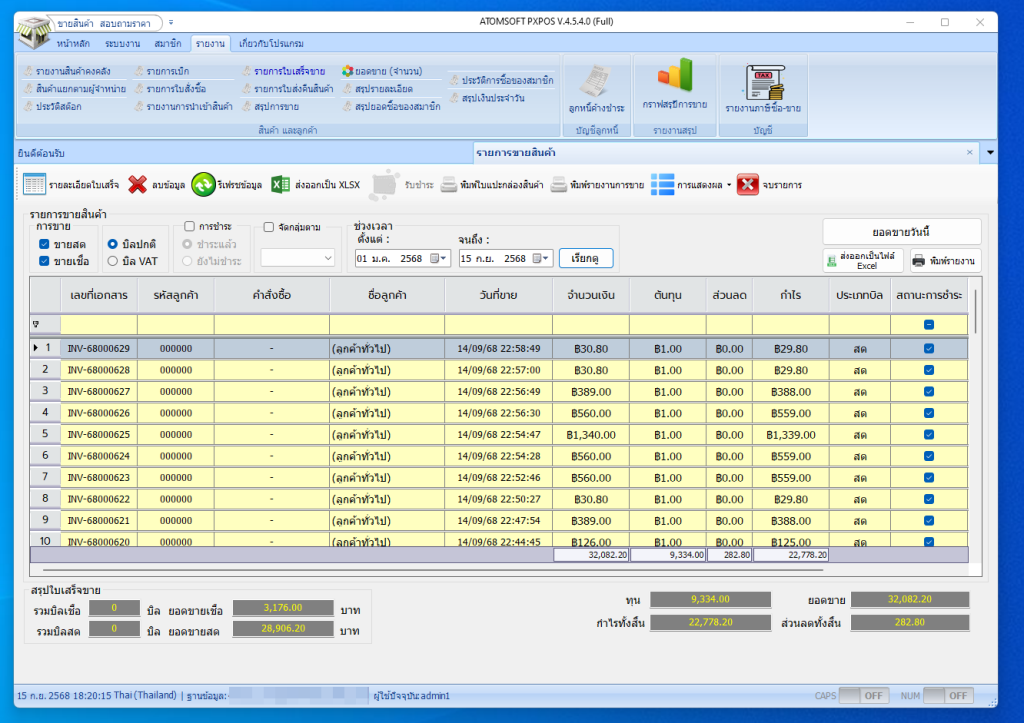The width and height of the screenshot is (1024, 723).
Task: Select the บิลปกติ radio button
Action: point(112,244)
